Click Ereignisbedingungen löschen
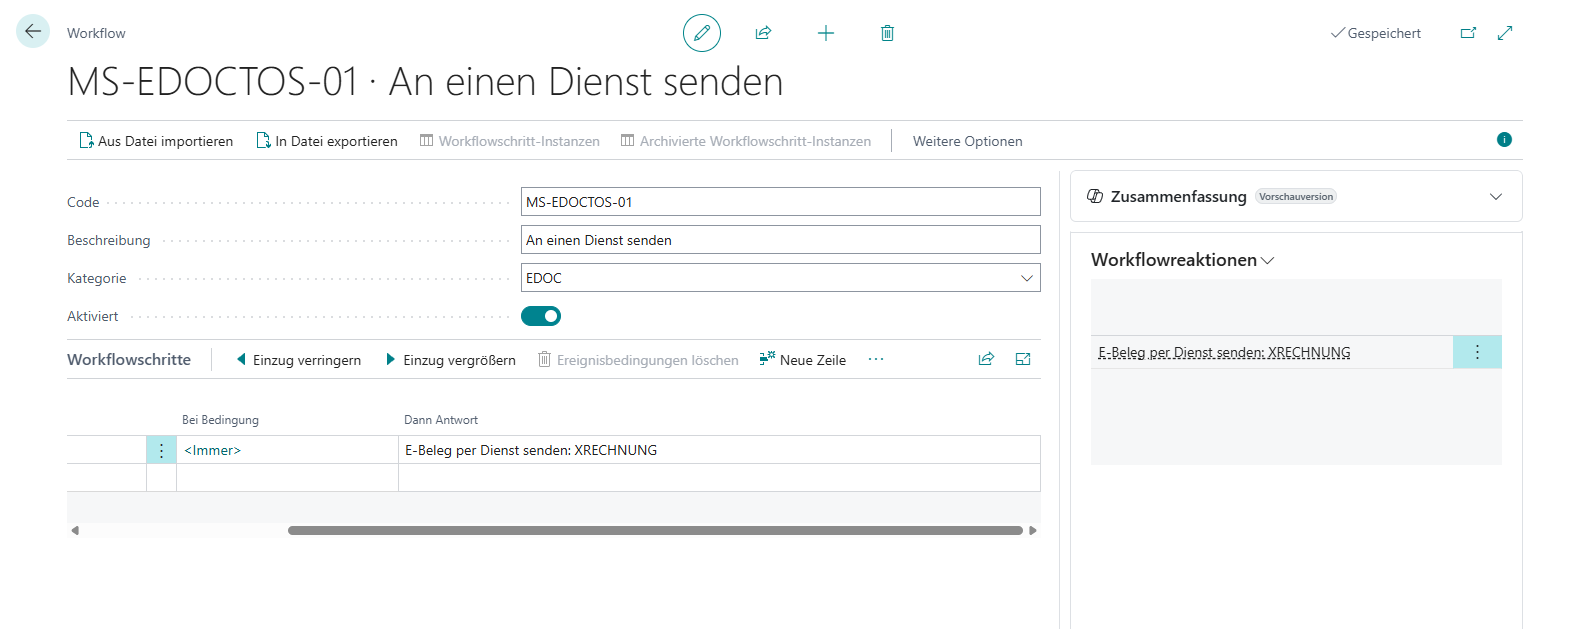 pos(638,360)
